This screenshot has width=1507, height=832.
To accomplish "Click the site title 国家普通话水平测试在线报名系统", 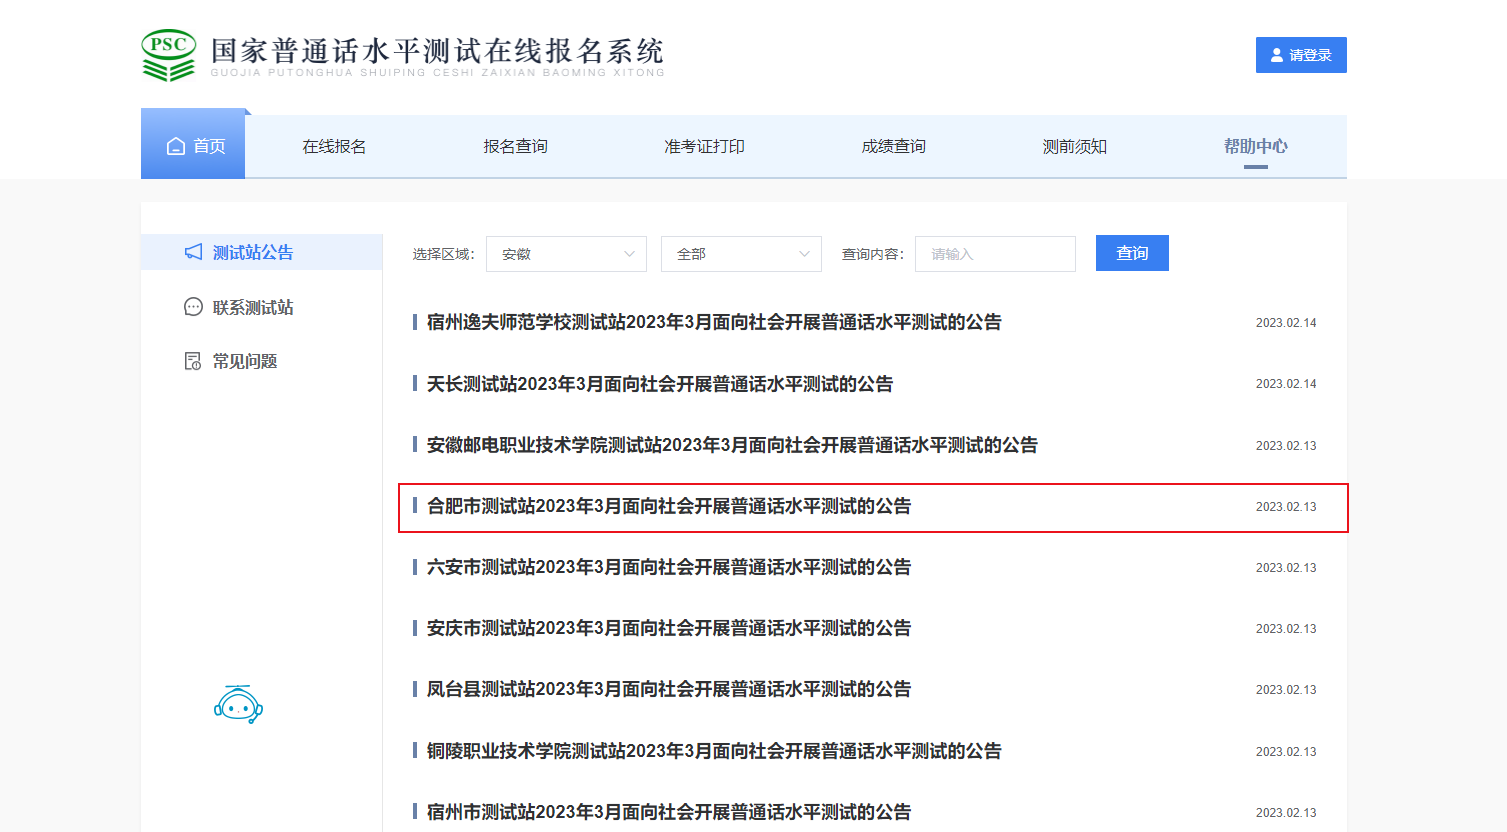I will click(x=437, y=50).
